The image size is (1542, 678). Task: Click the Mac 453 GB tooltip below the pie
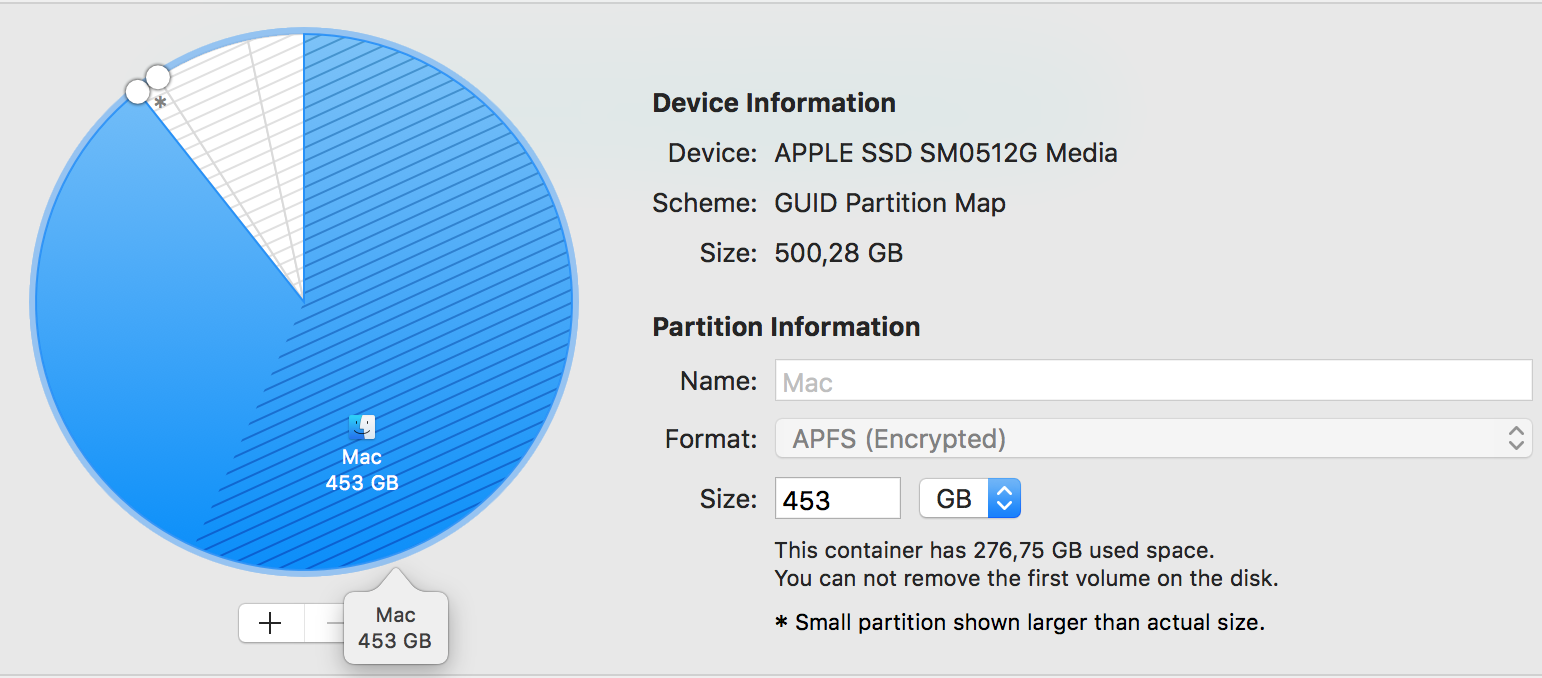tap(395, 628)
